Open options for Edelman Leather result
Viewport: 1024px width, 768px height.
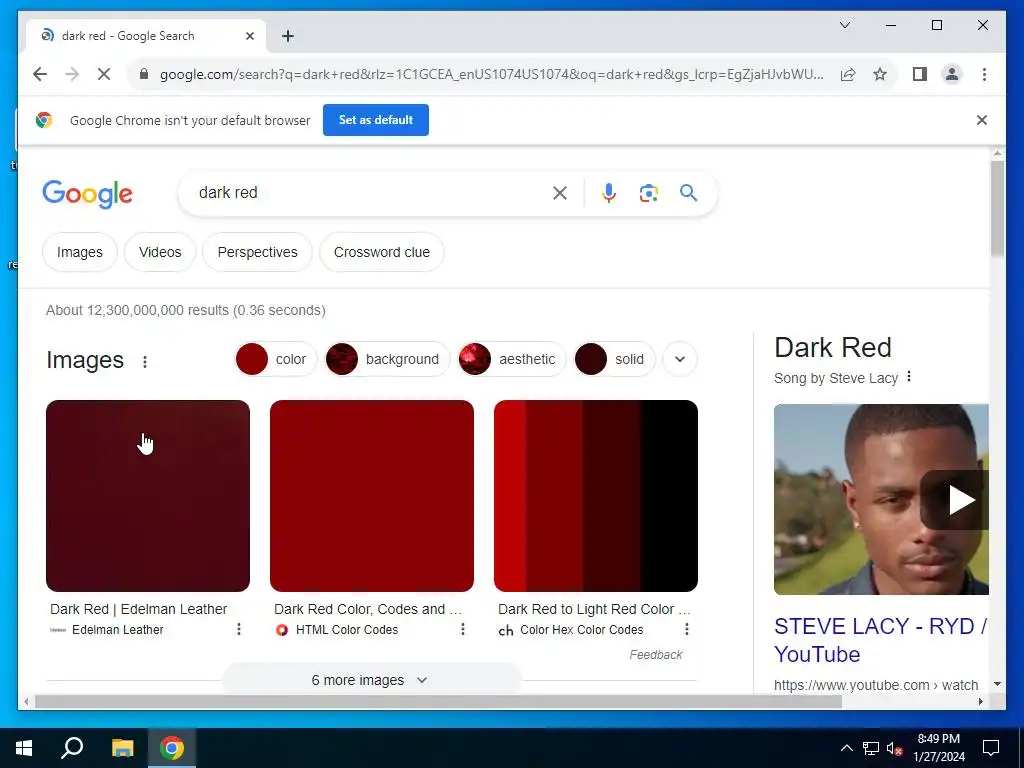[239, 629]
